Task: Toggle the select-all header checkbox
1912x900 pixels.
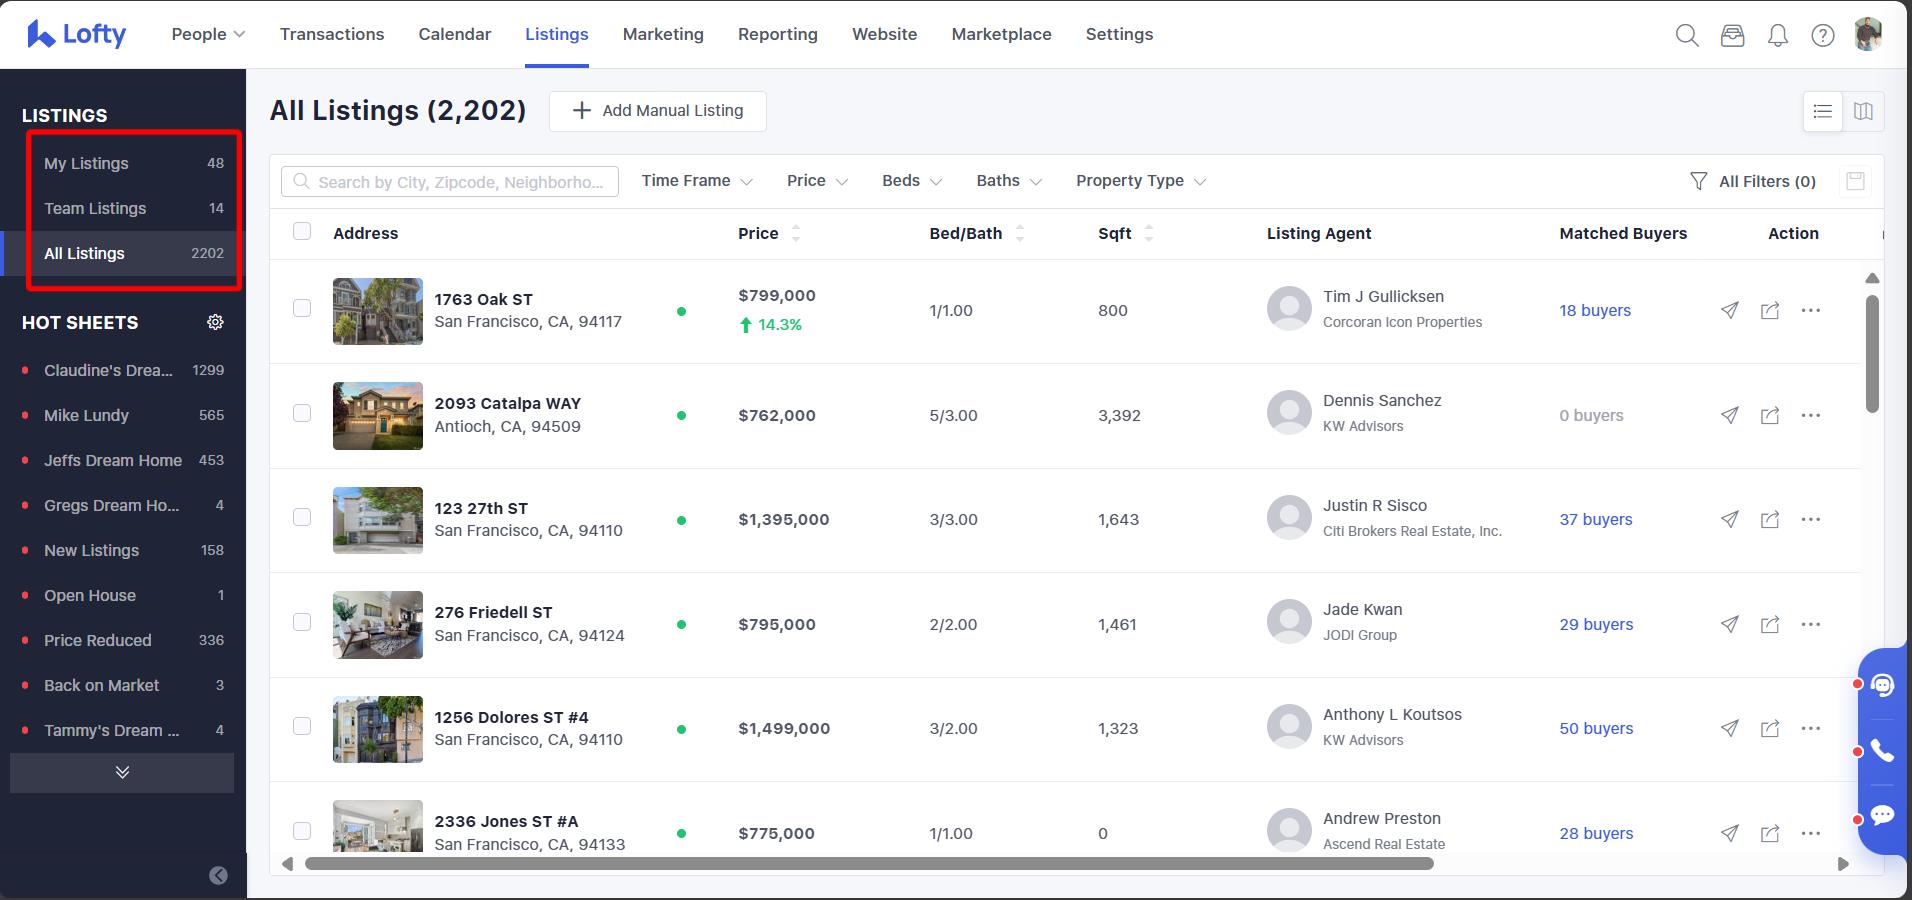Action: [x=302, y=232]
